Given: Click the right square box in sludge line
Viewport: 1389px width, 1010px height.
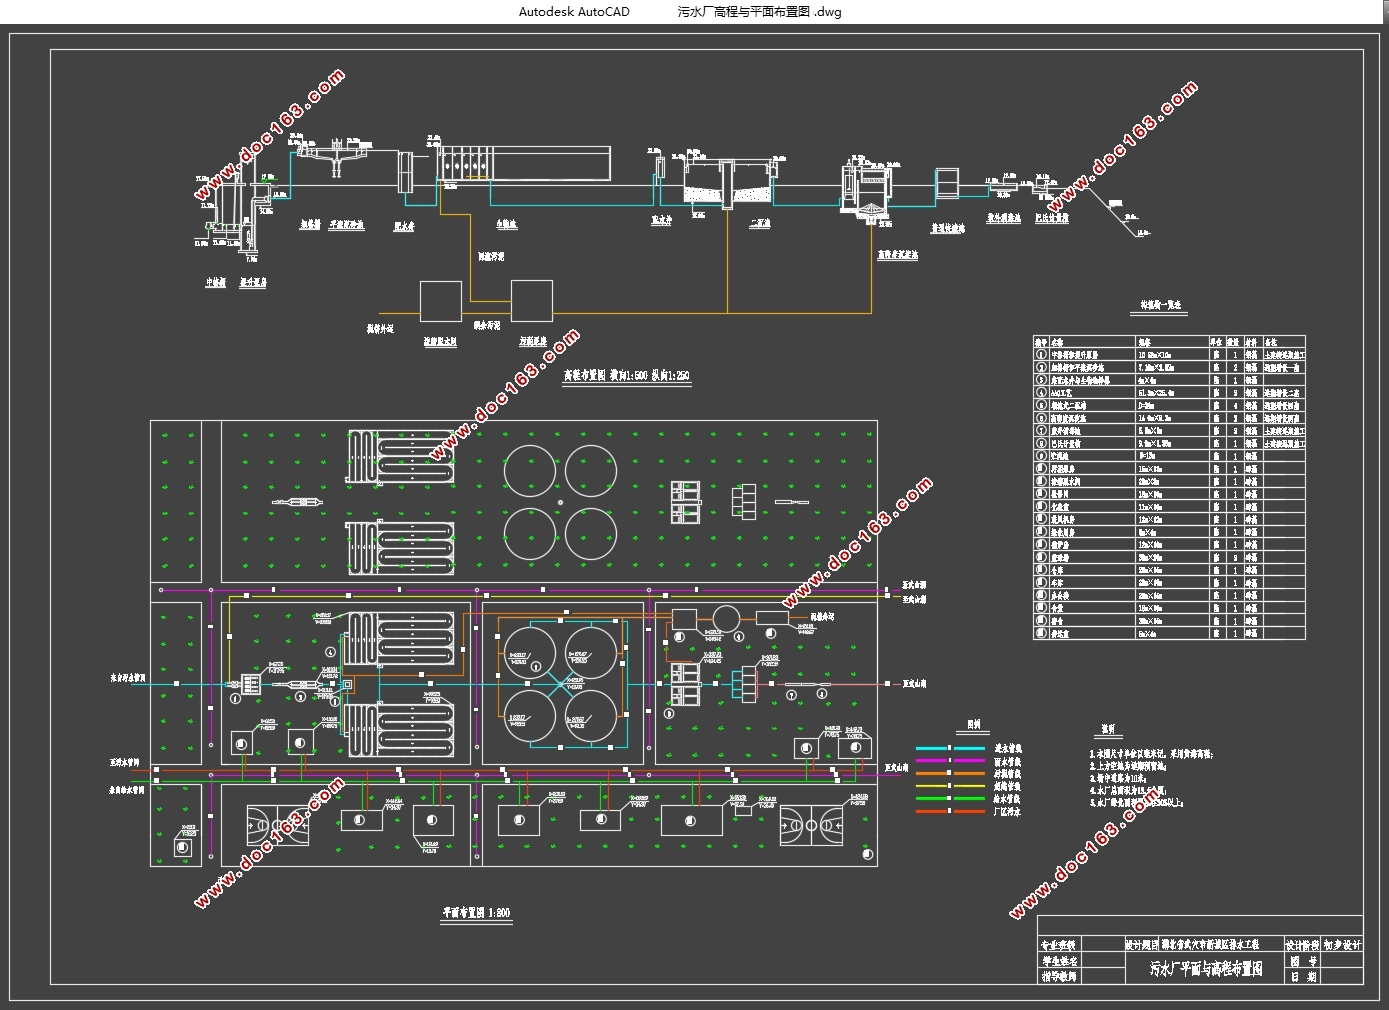Looking at the screenshot, I should click(532, 301).
